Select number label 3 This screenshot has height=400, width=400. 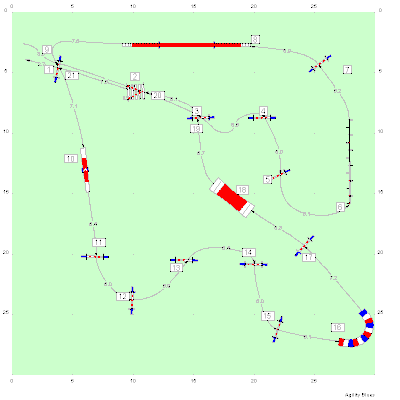(x=197, y=111)
